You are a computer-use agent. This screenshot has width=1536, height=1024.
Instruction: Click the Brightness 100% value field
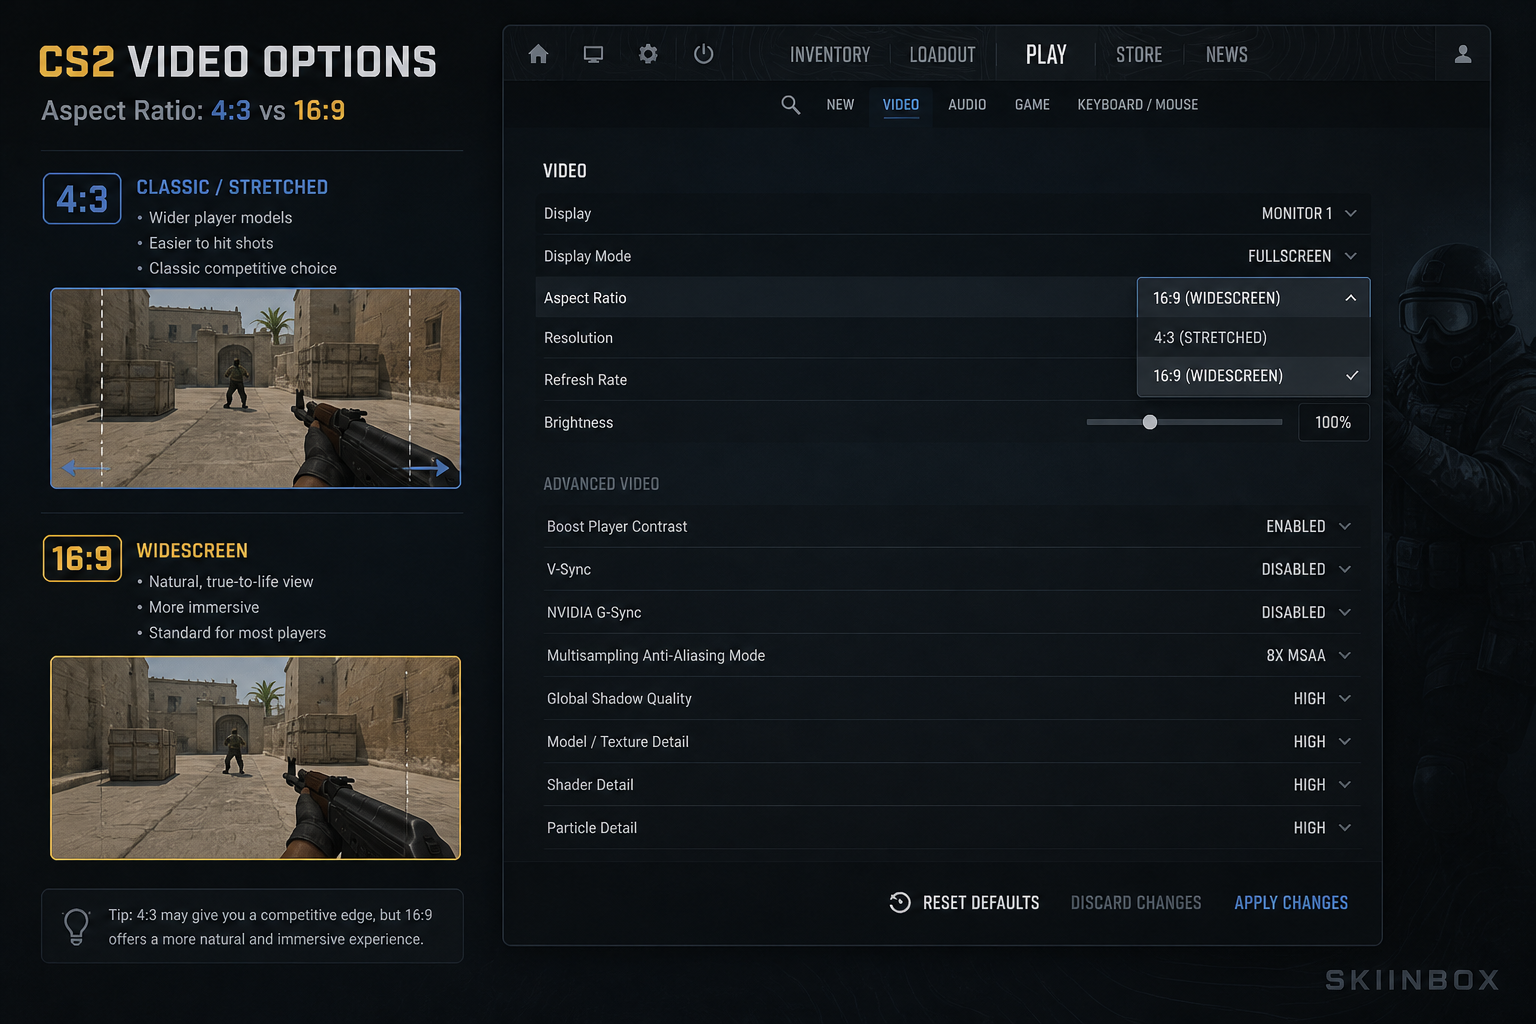pos(1334,423)
